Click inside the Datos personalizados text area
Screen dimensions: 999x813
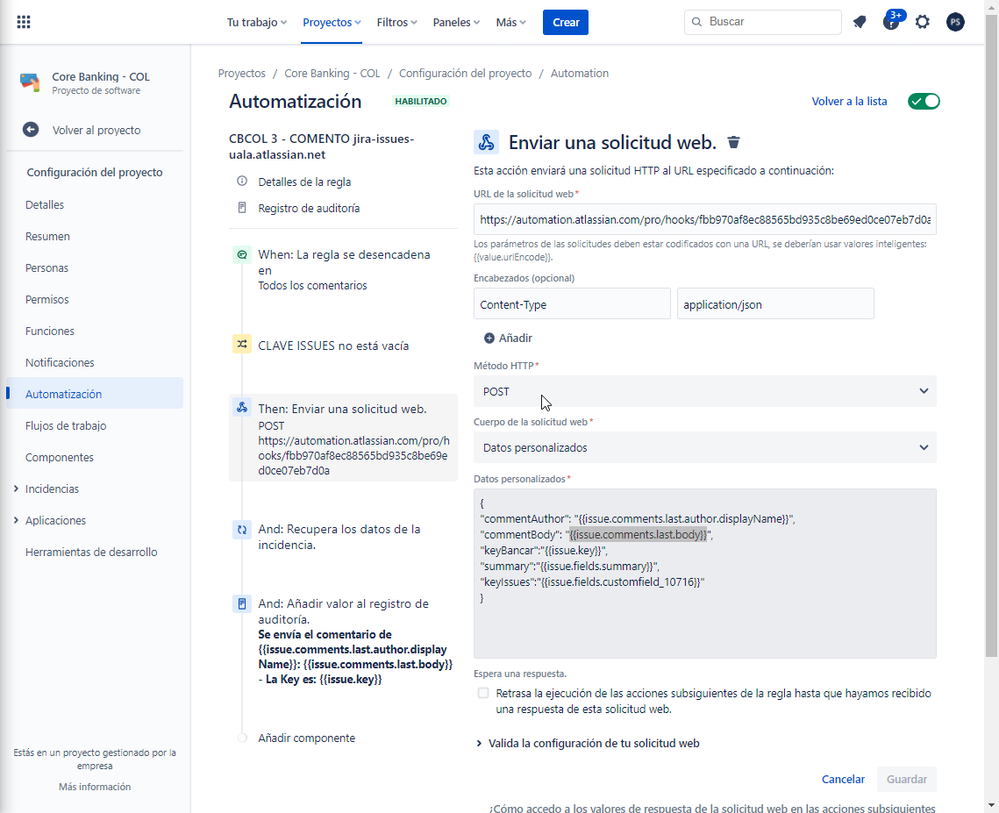tap(705, 573)
